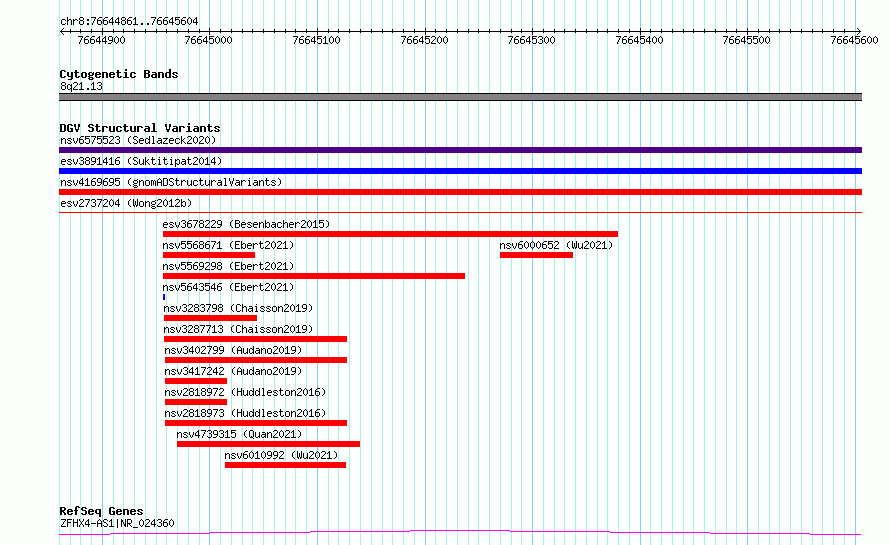Open the nsv4169695 gnomAD structural variant label
890x545 pixels.
click(x=171, y=182)
